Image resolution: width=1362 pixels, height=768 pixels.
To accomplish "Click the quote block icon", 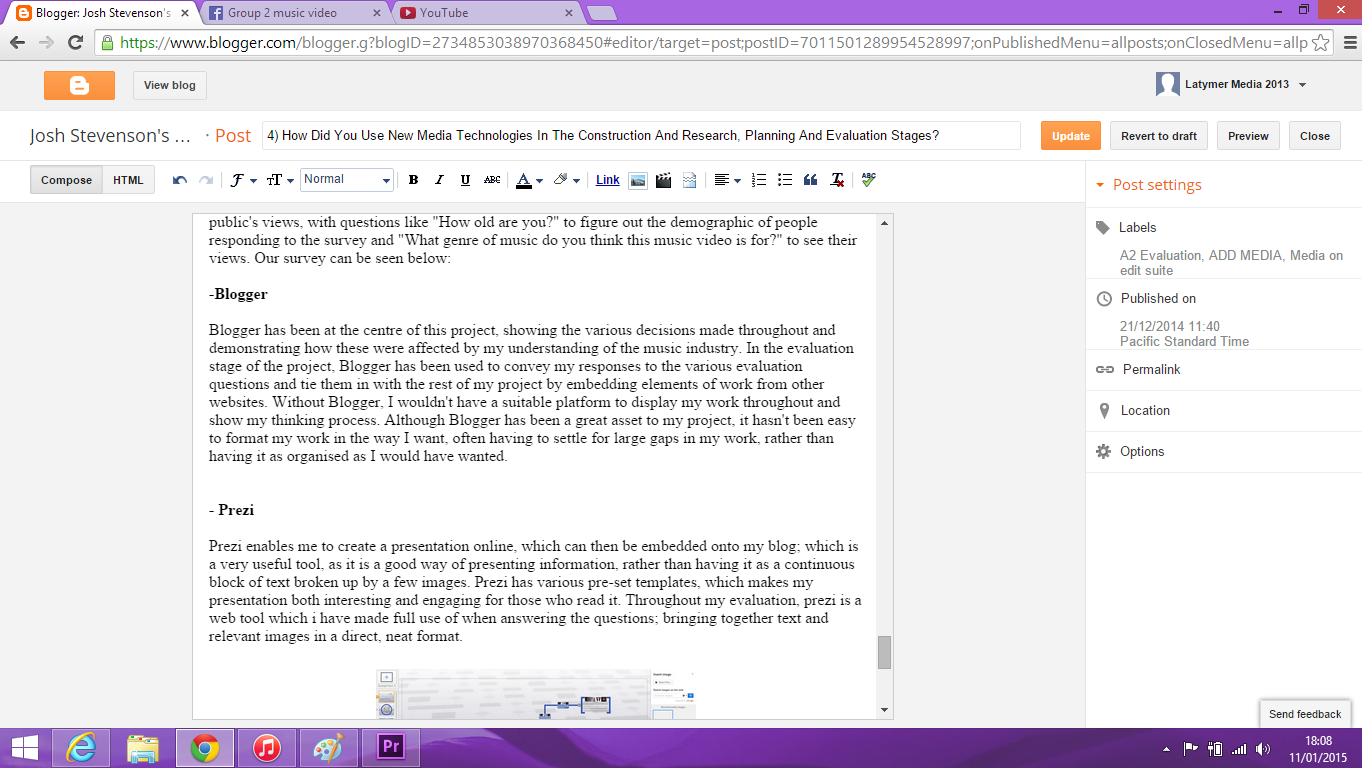I will (811, 180).
